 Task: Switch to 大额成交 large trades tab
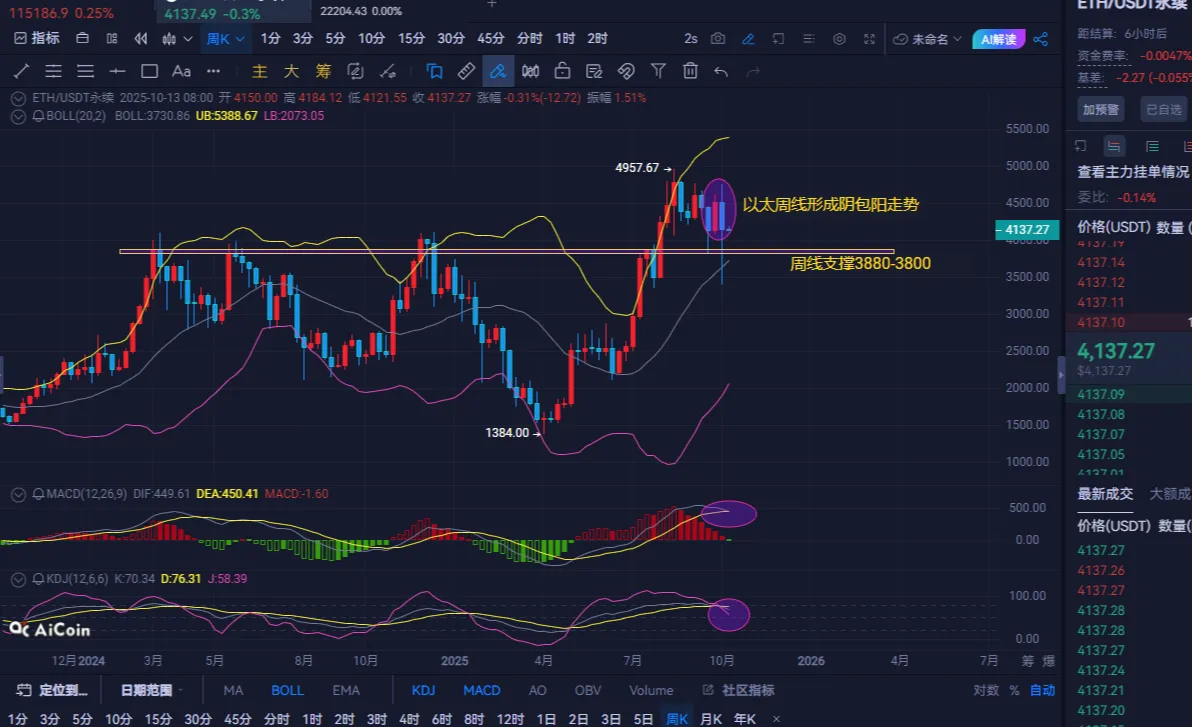coord(1169,494)
